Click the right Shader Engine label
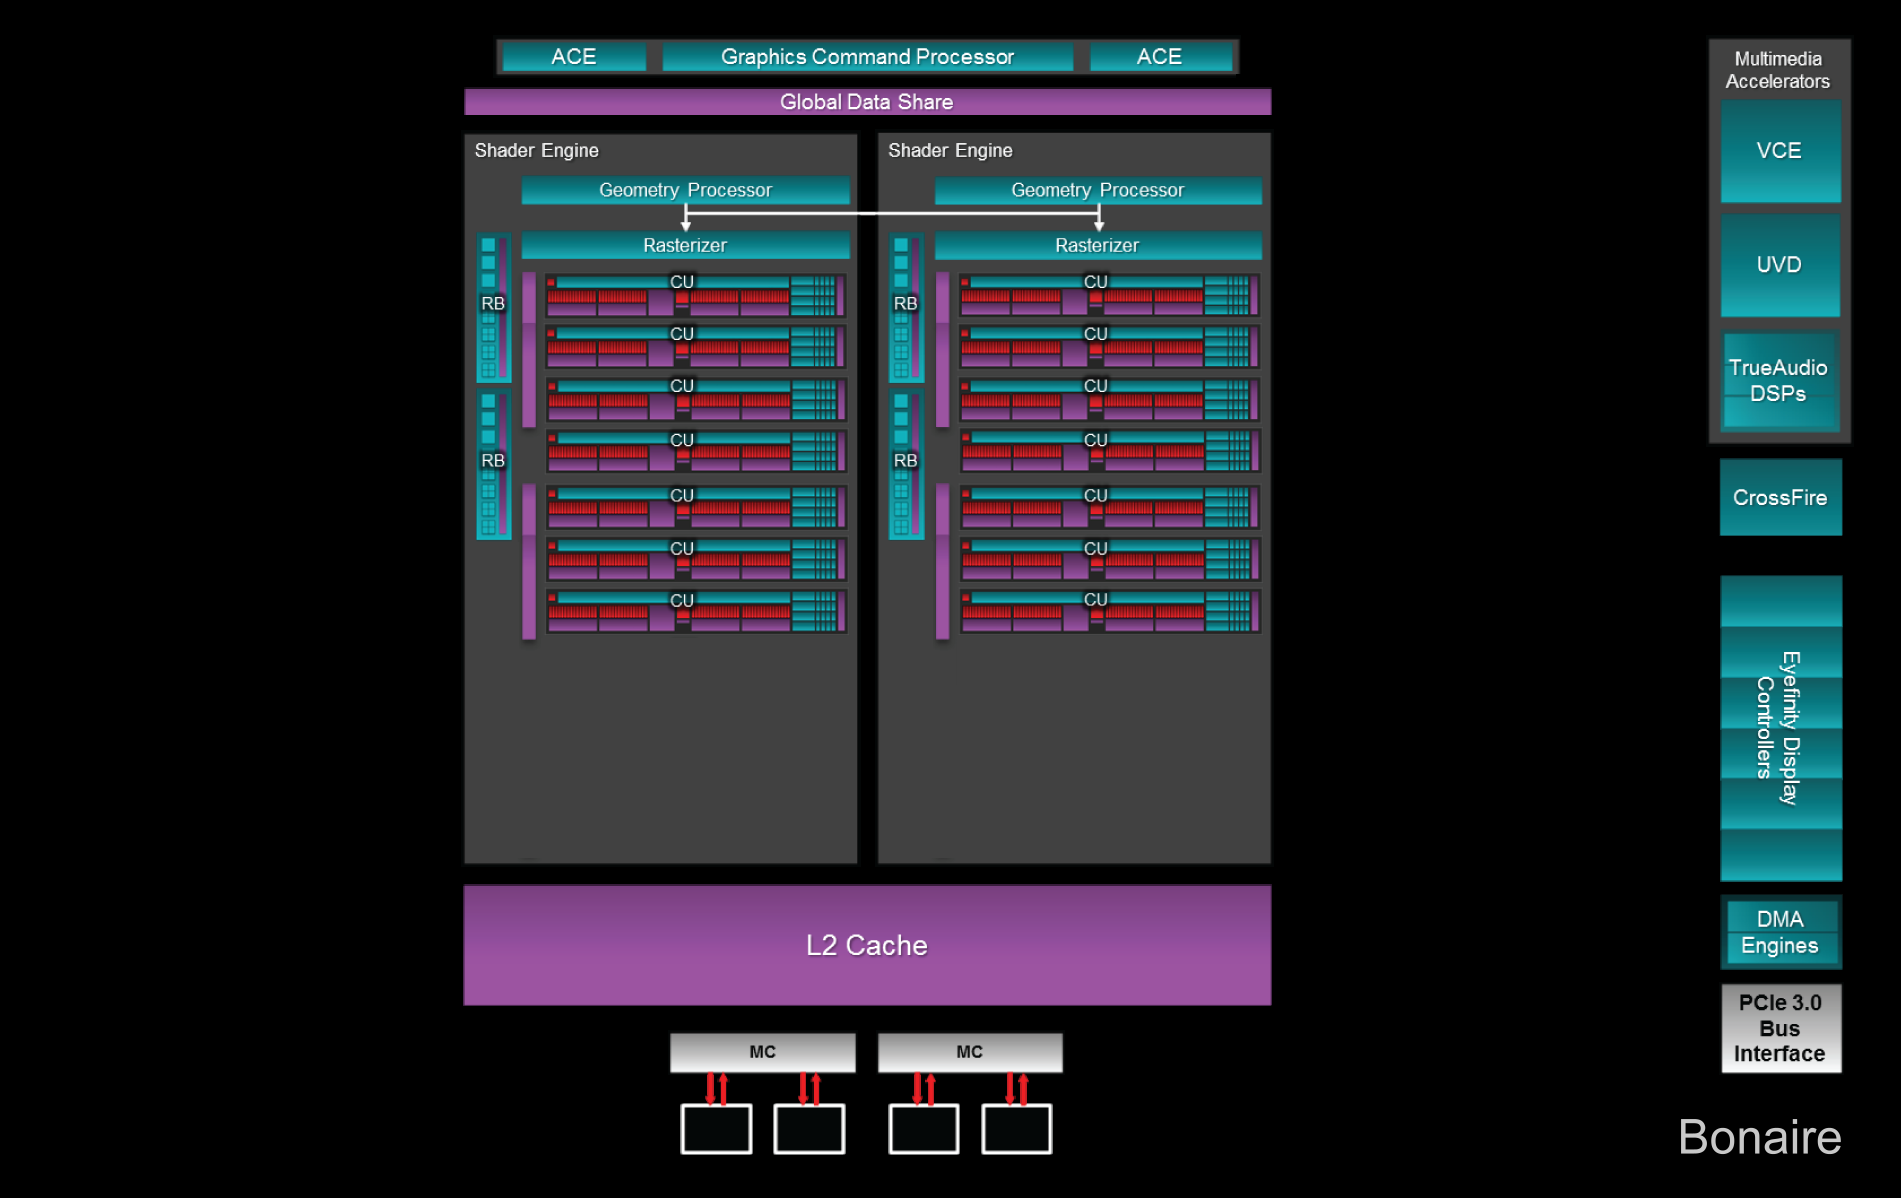Image resolution: width=1901 pixels, height=1198 pixels. tap(950, 150)
